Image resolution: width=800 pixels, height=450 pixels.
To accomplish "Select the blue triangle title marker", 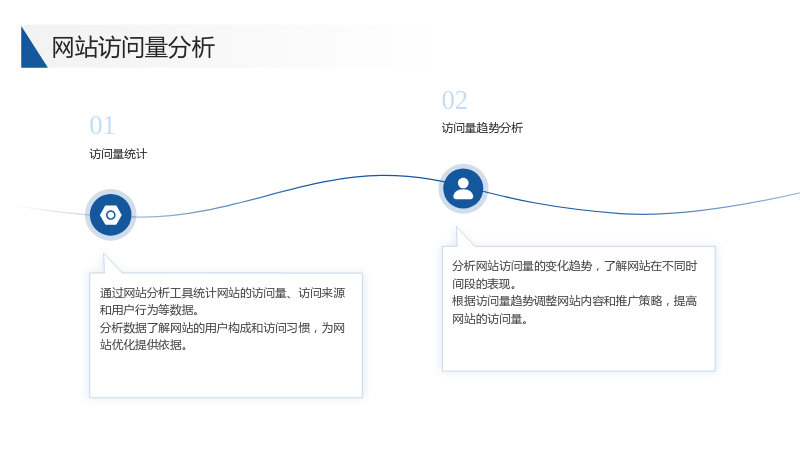I will [x=33, y=47].
